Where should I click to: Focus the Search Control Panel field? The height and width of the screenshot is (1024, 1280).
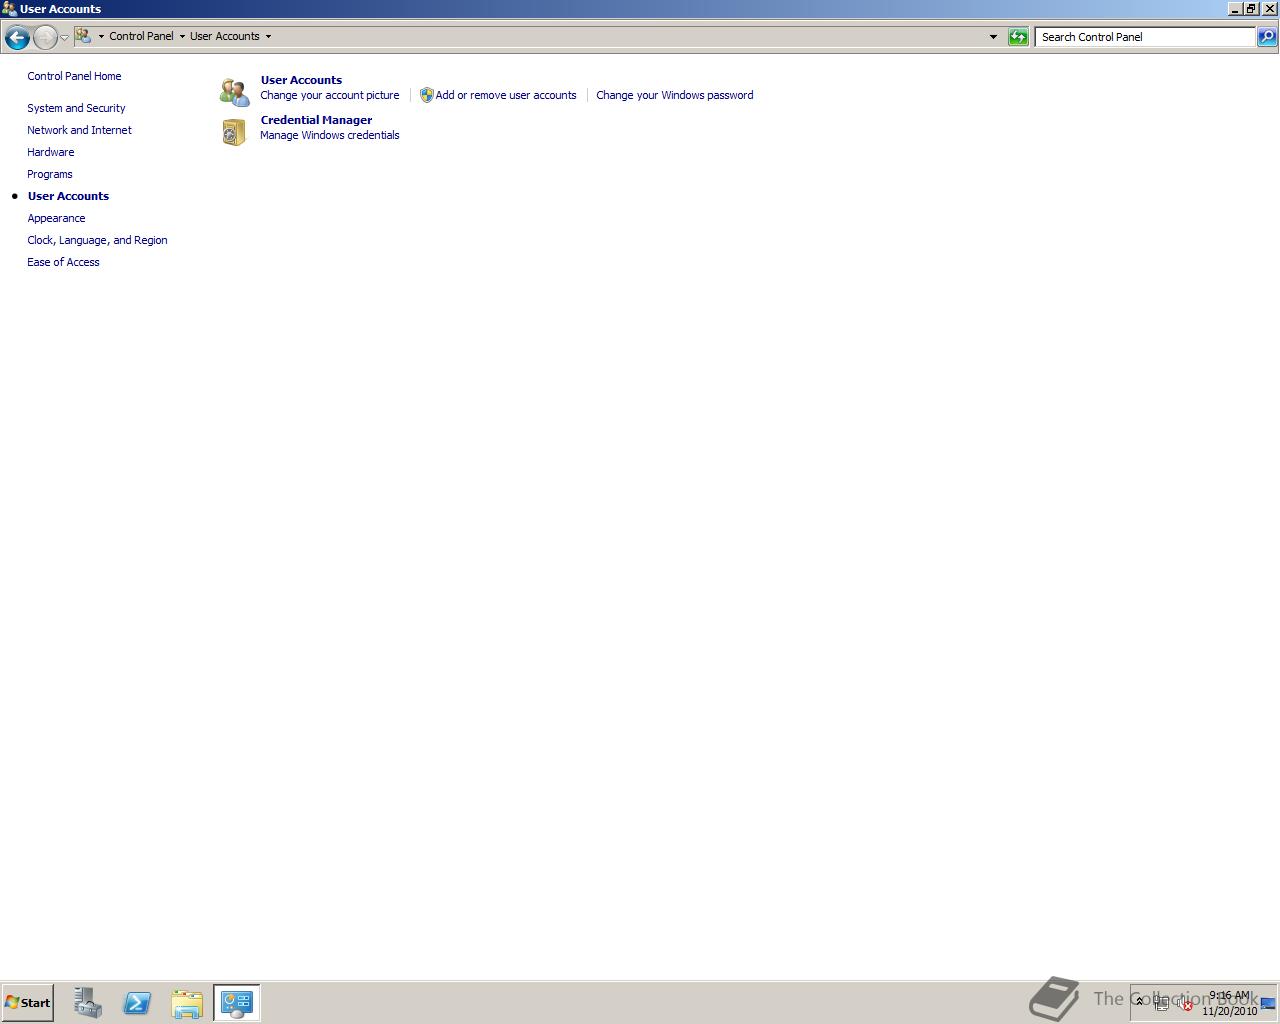(x=1145, y=37)
